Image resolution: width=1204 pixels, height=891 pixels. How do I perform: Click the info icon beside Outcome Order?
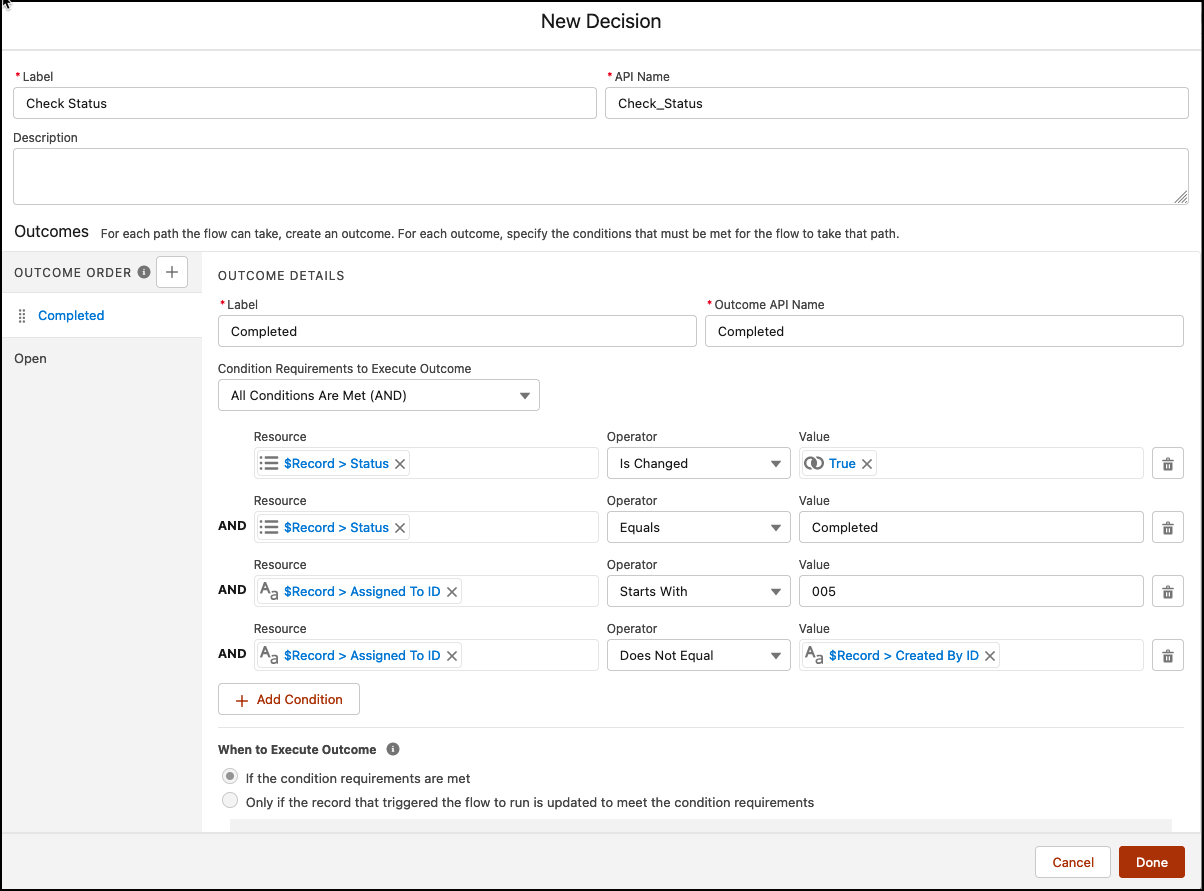coord(142,272)
